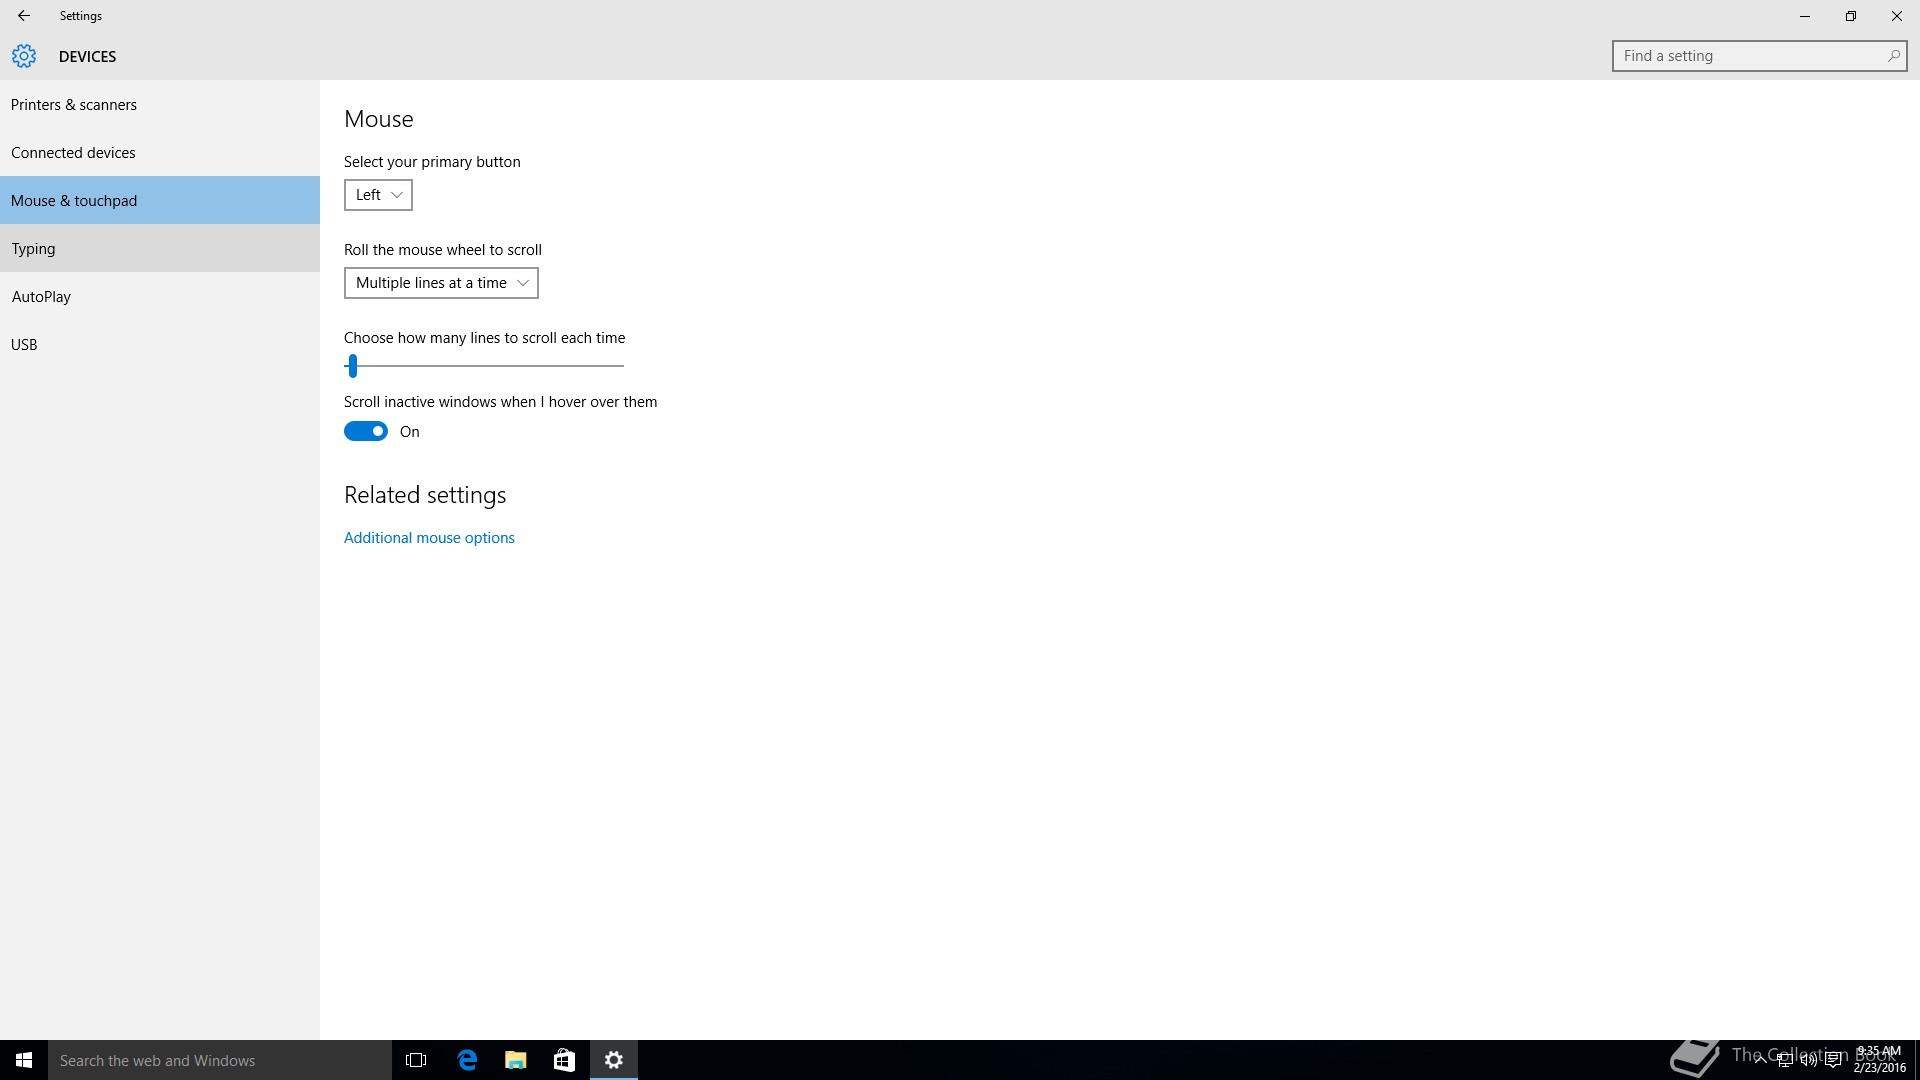Open the volume control in system tray
Image resolution: width=1920 pixels, height=1080 pixels.
point(1808,1061)
